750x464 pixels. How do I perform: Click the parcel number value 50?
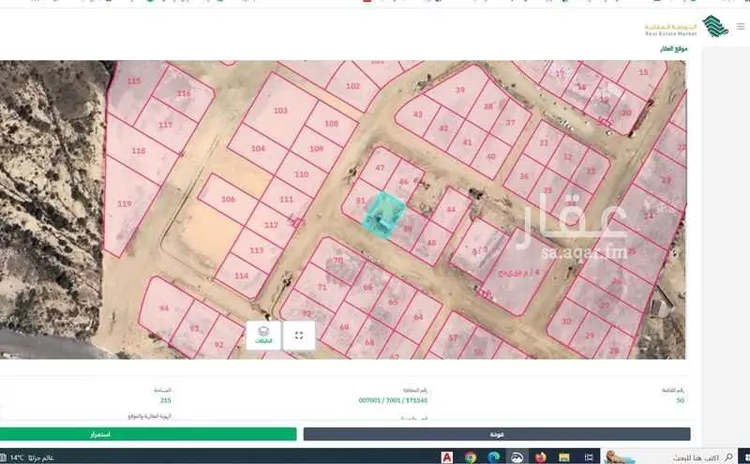680,400
